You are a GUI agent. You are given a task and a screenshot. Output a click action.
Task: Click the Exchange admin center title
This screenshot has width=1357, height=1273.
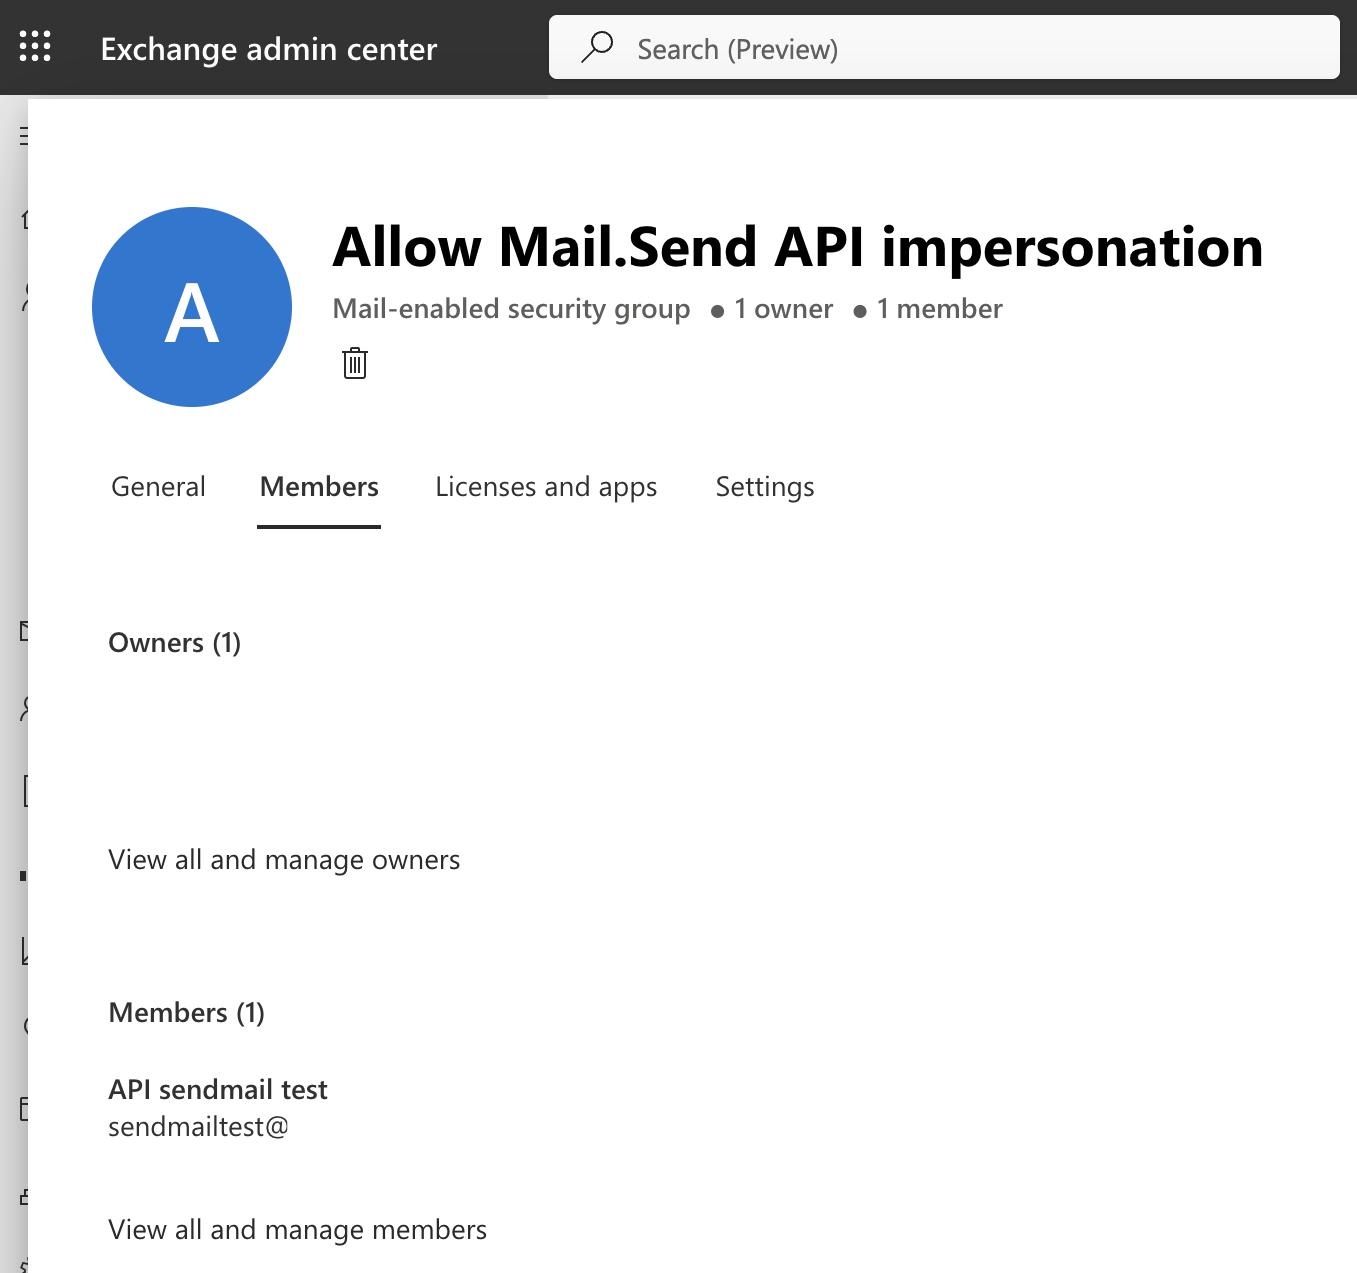pos(269,49)
